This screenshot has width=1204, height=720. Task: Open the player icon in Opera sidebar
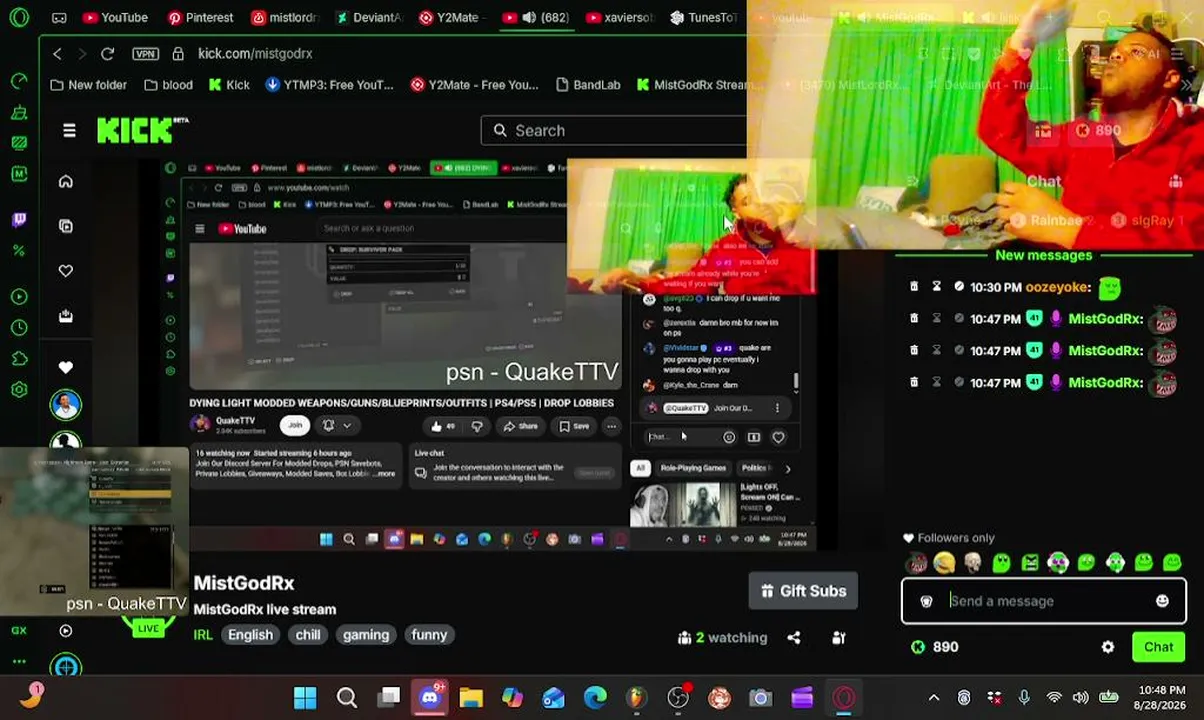[x=19, y=297]
